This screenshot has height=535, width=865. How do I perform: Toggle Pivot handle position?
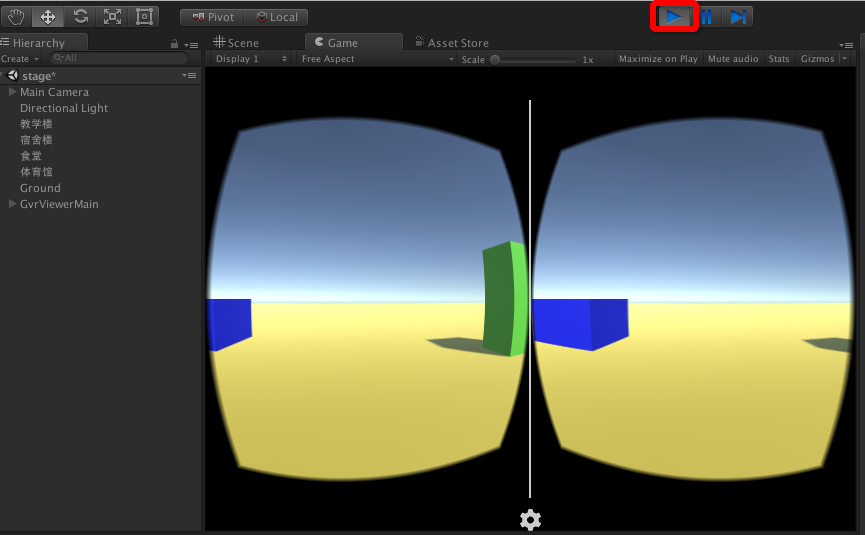click(x=212, y=17)
